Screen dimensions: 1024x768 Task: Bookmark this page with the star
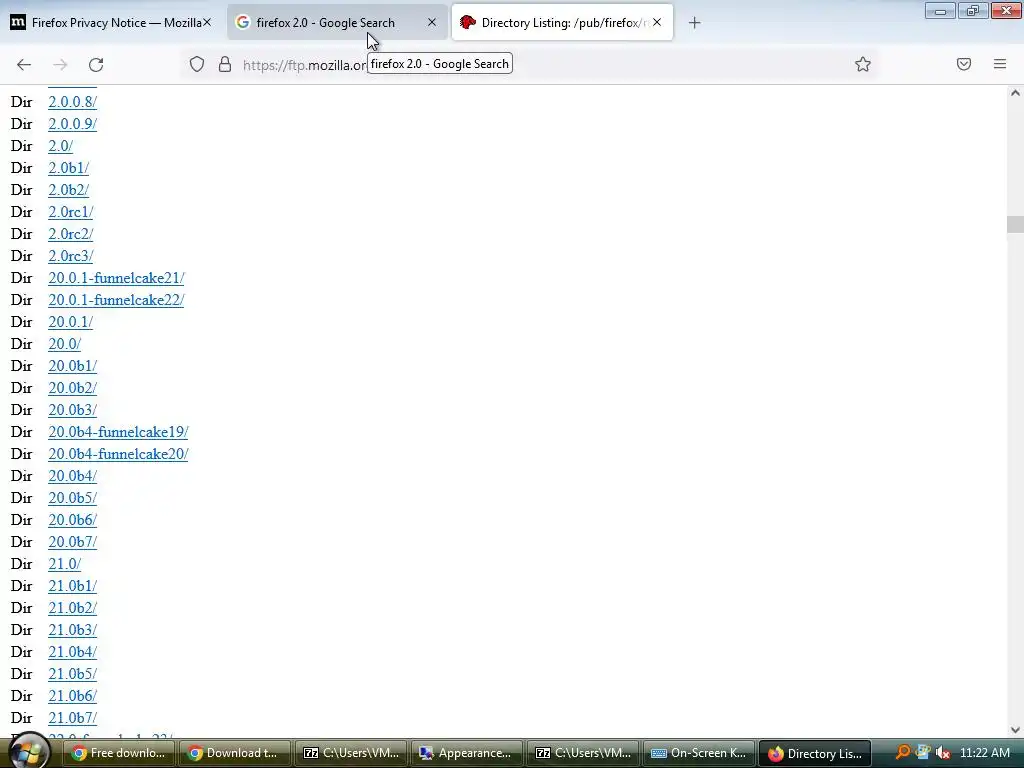[x=863, y=64]
